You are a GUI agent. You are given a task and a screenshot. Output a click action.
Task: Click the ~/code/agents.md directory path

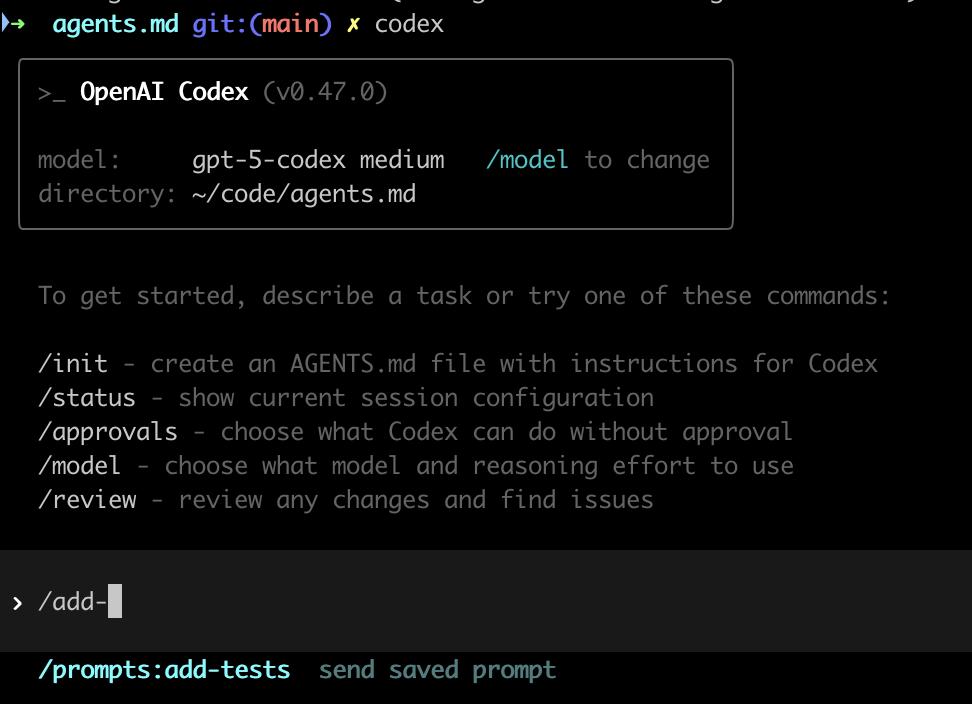tap(303, 194)
